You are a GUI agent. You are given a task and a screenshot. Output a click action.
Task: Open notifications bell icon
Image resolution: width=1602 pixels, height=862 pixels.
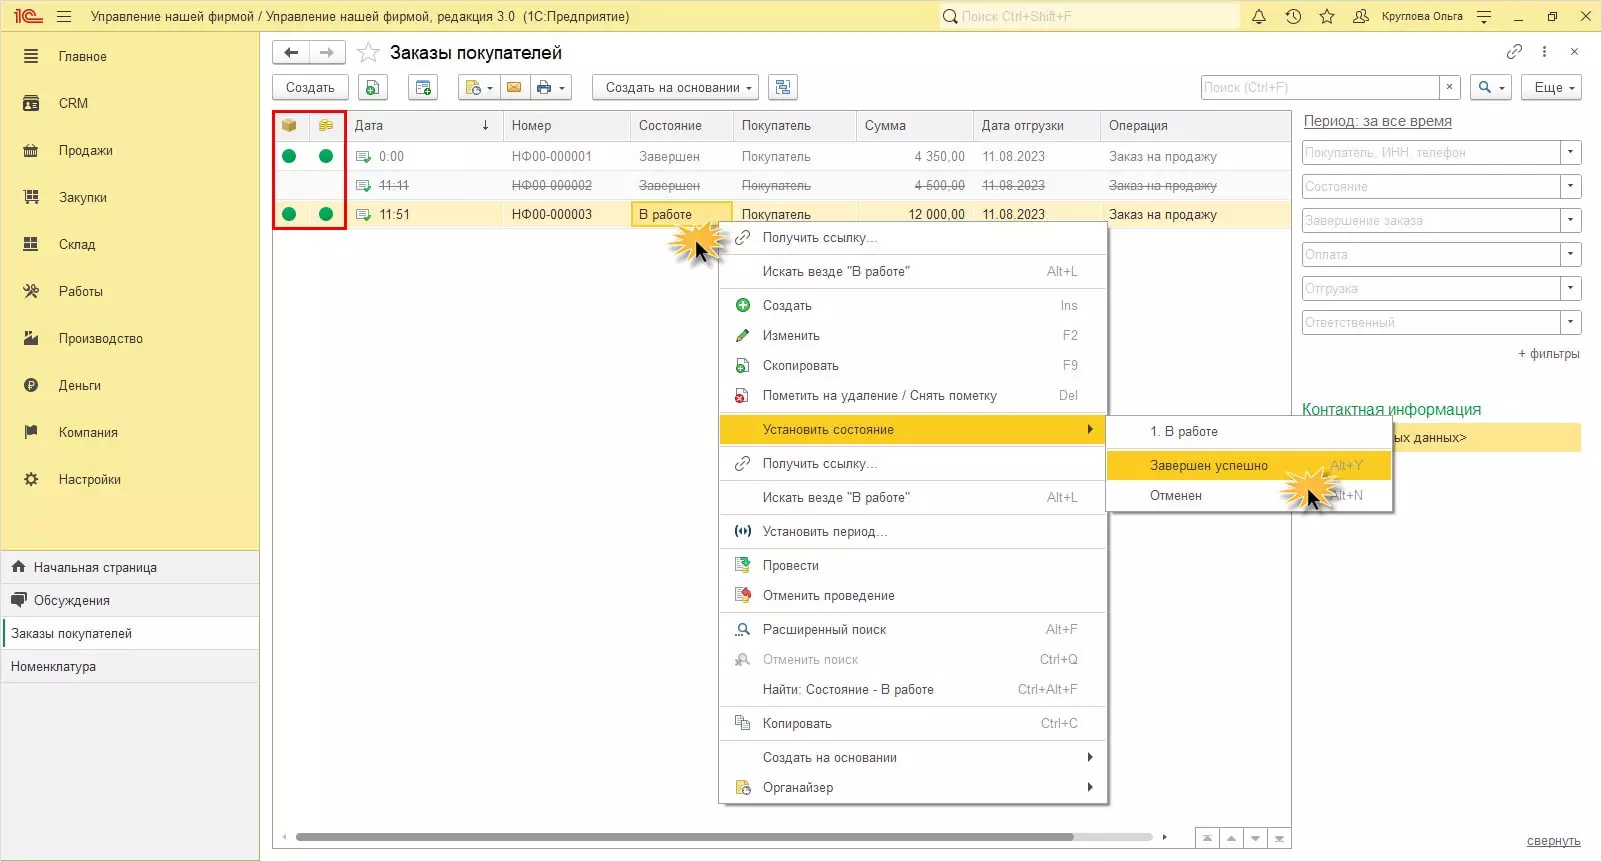pos(1259,17)
